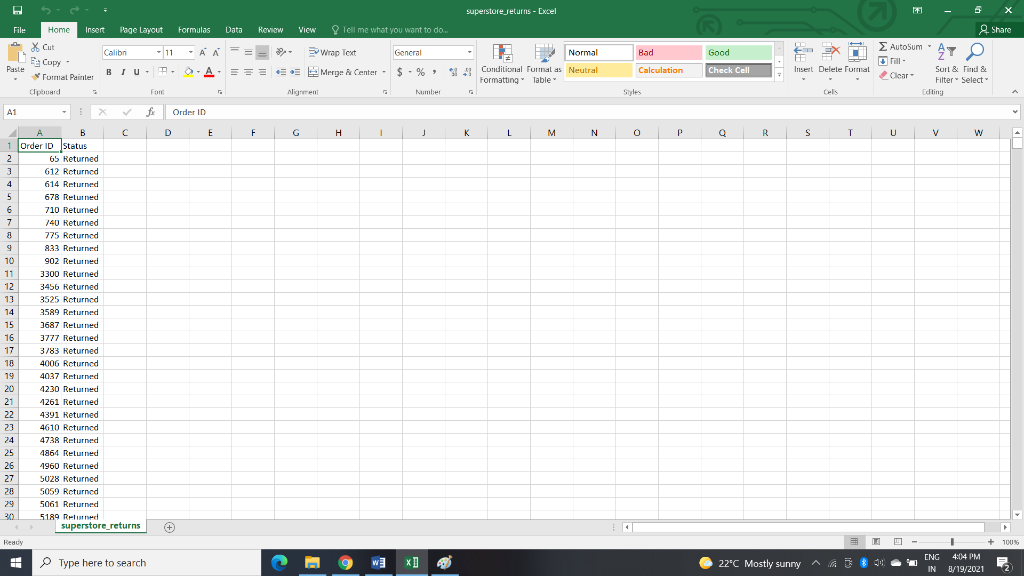Image resolution: width=1024 pixels, height=576 pixels.
Task: Toggle bold formatting
Action: click(109, 72)
